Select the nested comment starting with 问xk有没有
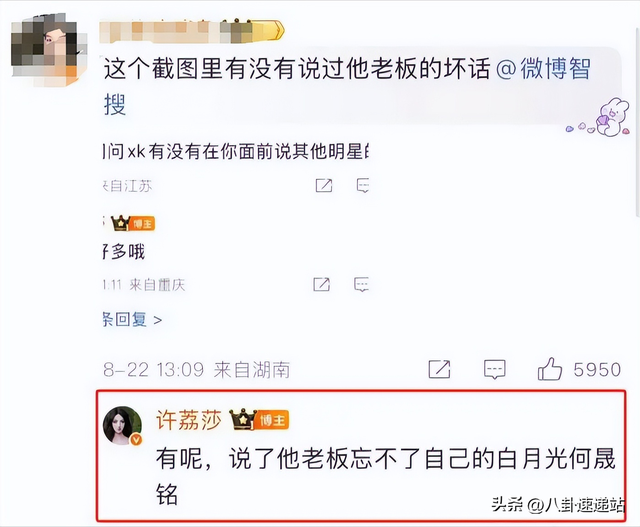 pos(236,152)
